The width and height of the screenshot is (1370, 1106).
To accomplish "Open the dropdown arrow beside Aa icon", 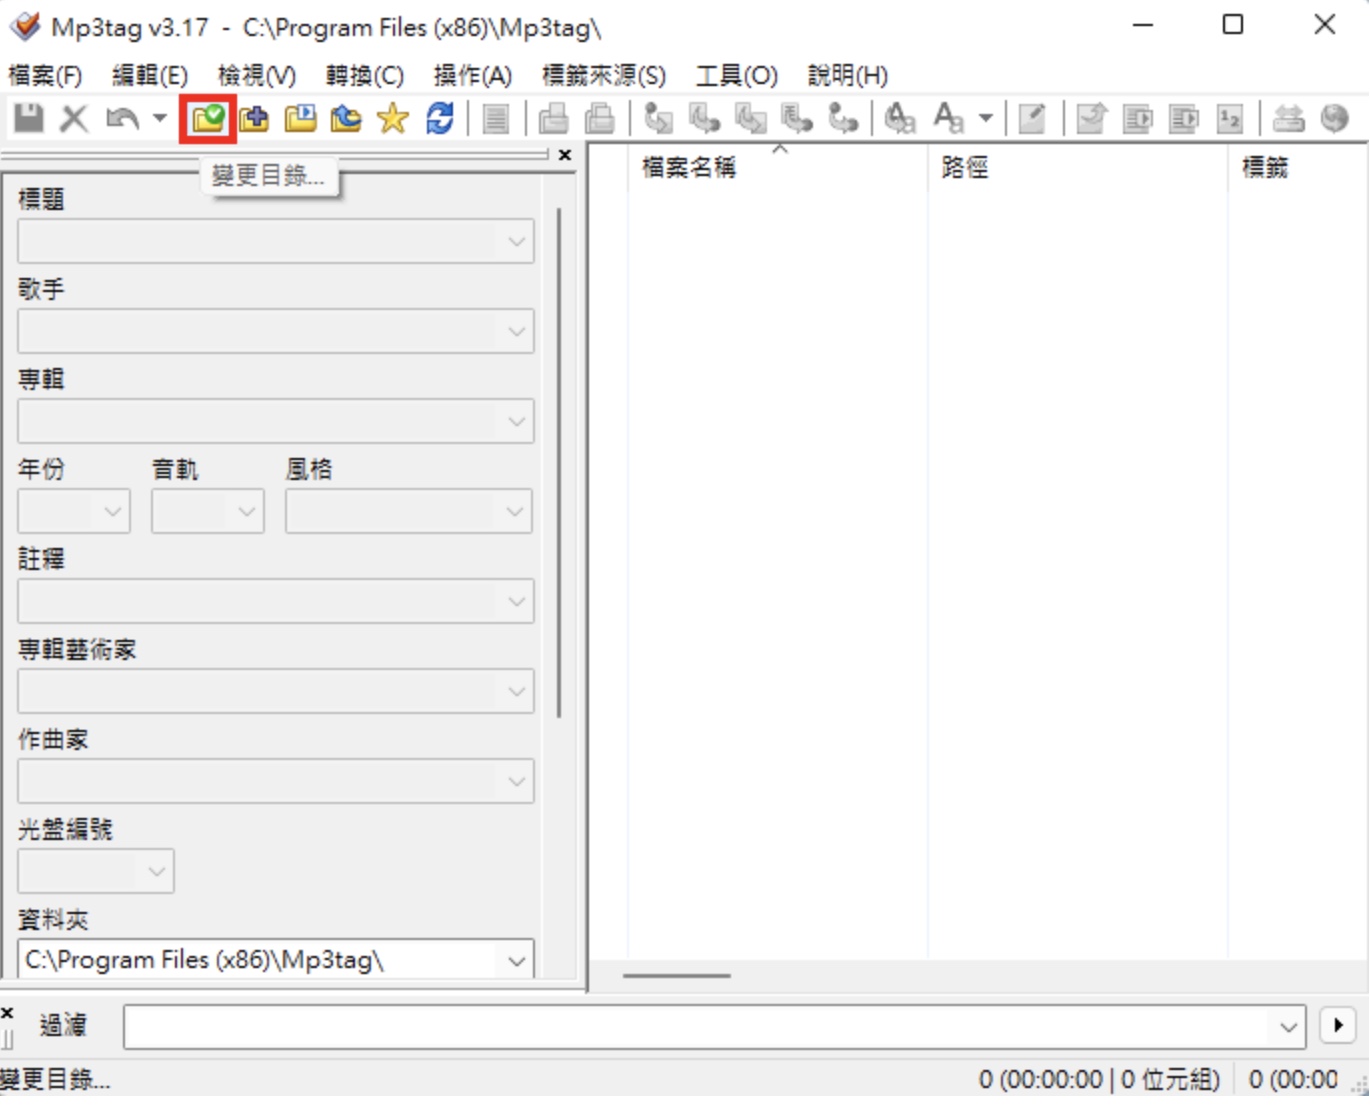I will pyautogui.click(x=986, y=119).
